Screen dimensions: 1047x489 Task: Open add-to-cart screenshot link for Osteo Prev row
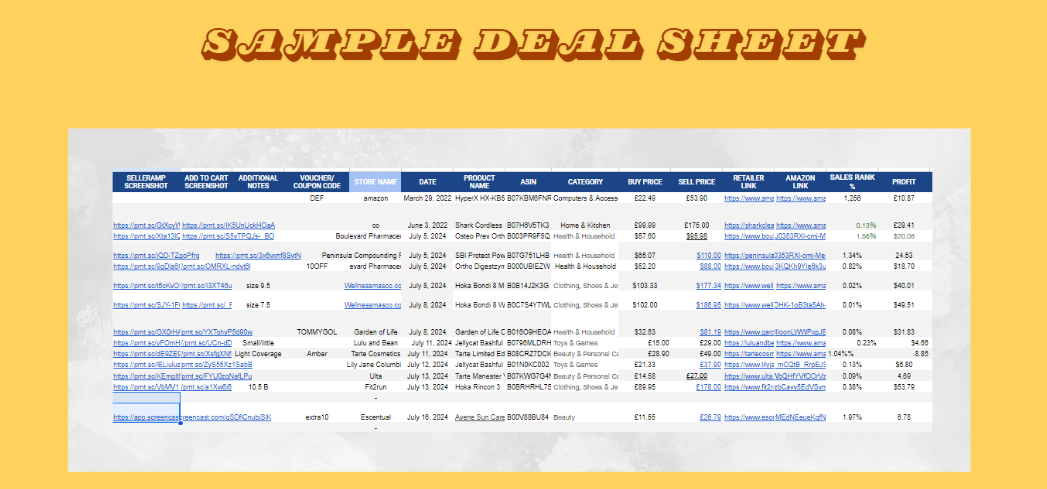click(x=228, y=236)
